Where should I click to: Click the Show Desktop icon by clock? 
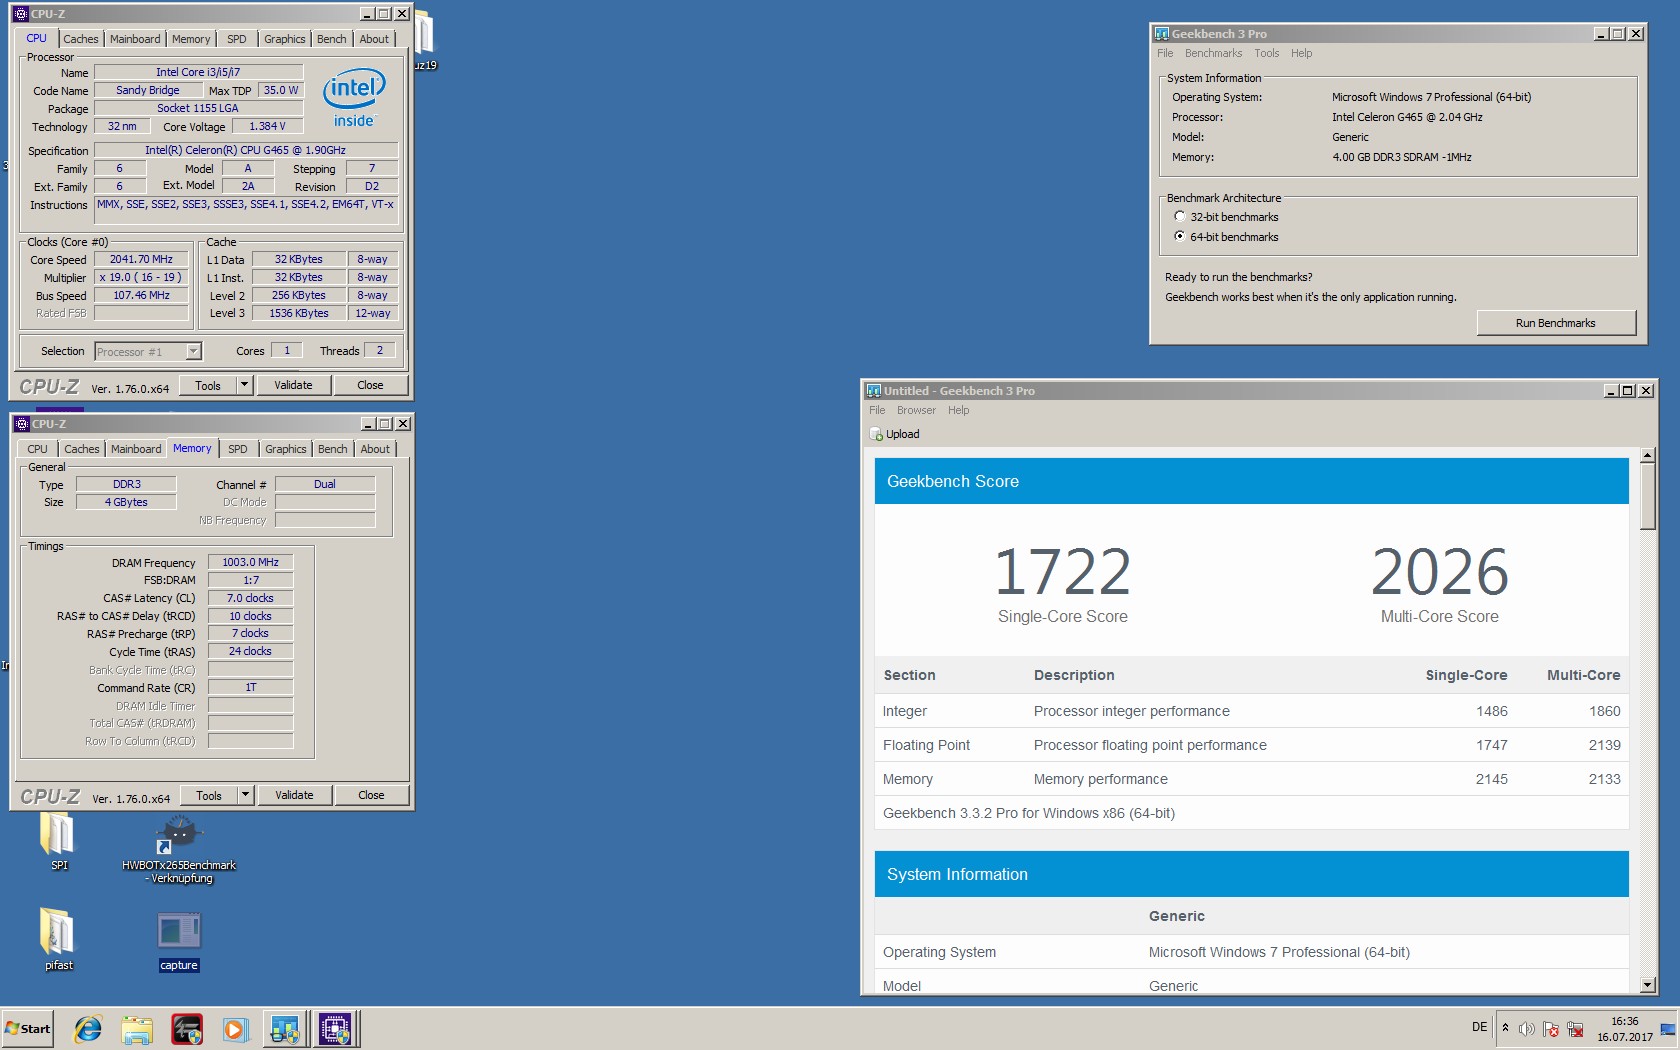coord(1668,1029)
